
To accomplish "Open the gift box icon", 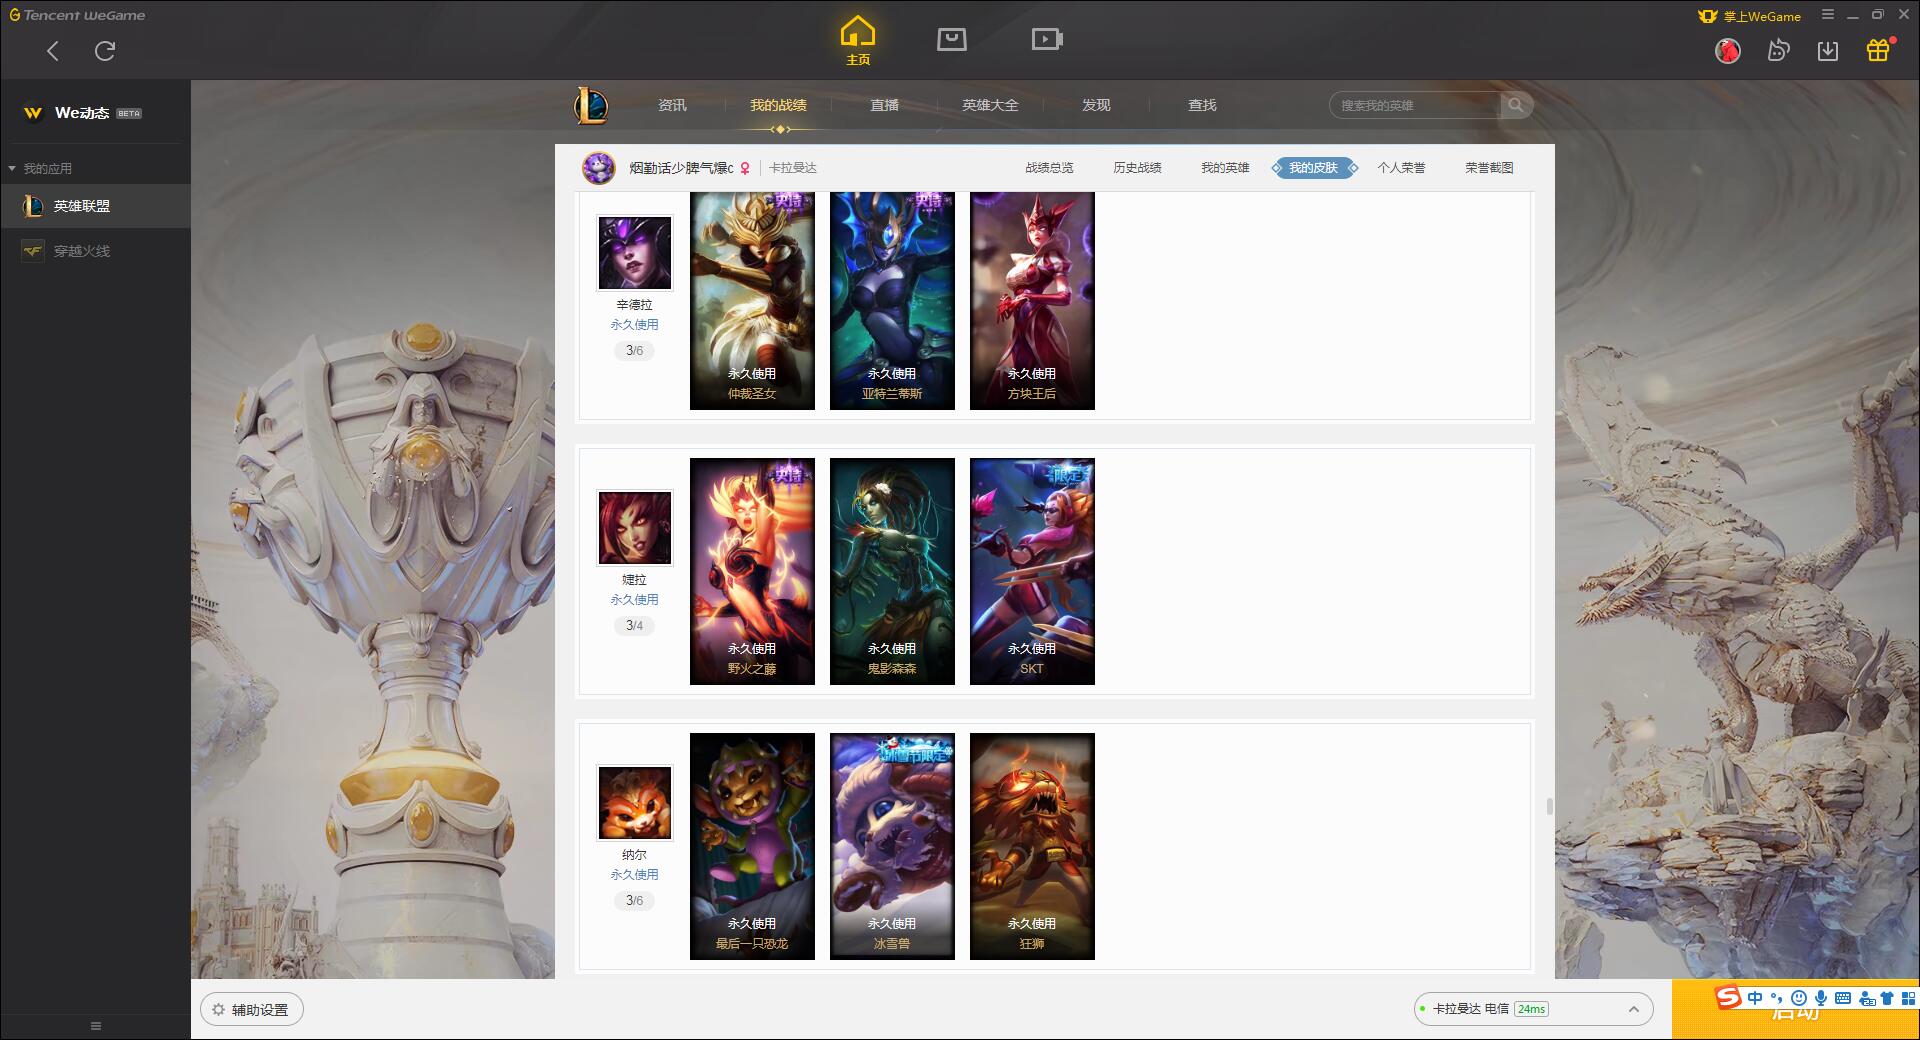I will tap(1879, 50).
